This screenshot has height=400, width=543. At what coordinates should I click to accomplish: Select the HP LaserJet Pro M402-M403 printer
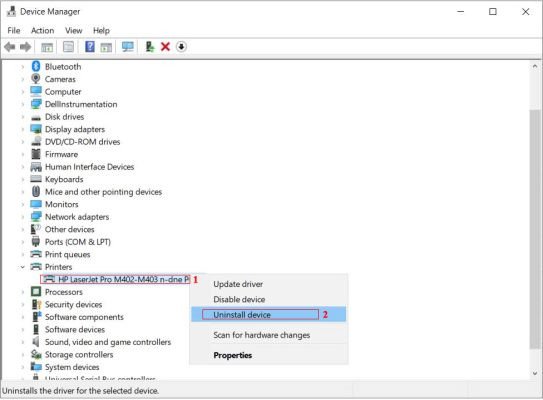tap(115, 279)
